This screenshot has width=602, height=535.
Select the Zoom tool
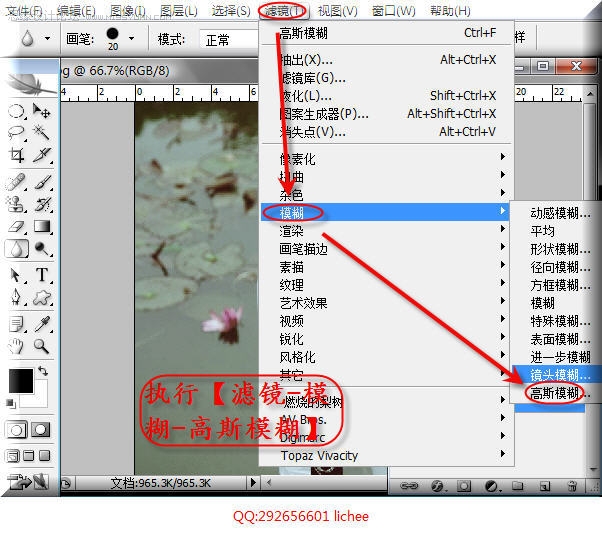coord(41,346)
